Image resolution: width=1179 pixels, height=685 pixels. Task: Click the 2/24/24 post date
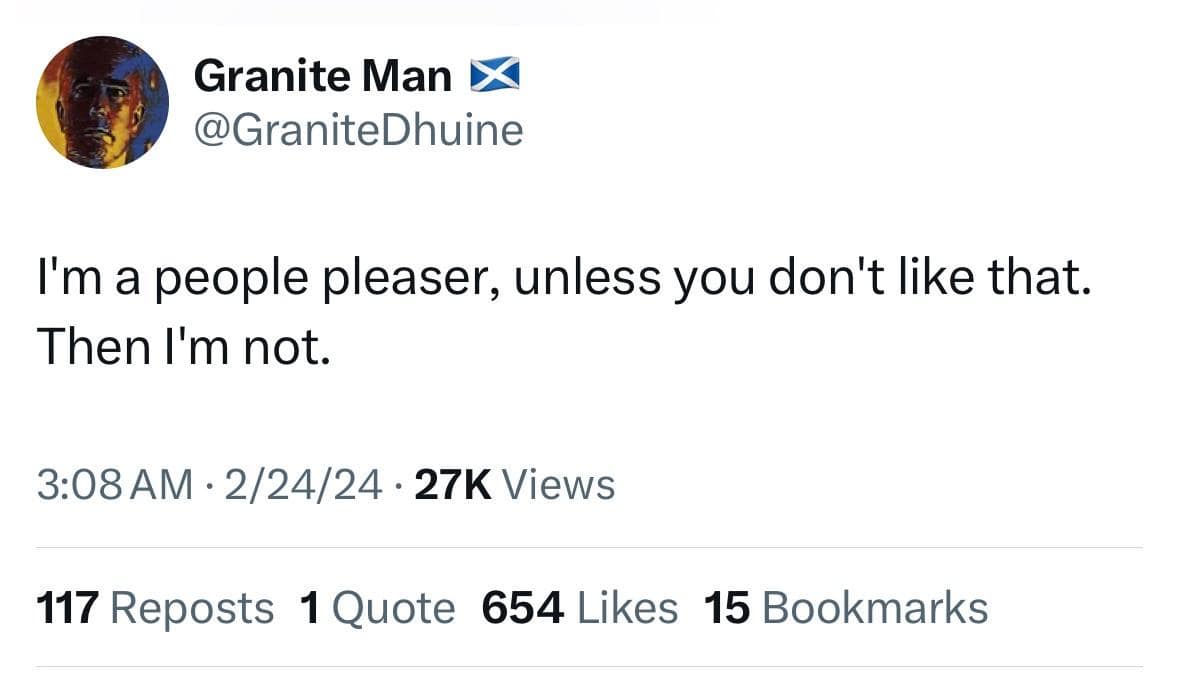[x=305, y=485]
